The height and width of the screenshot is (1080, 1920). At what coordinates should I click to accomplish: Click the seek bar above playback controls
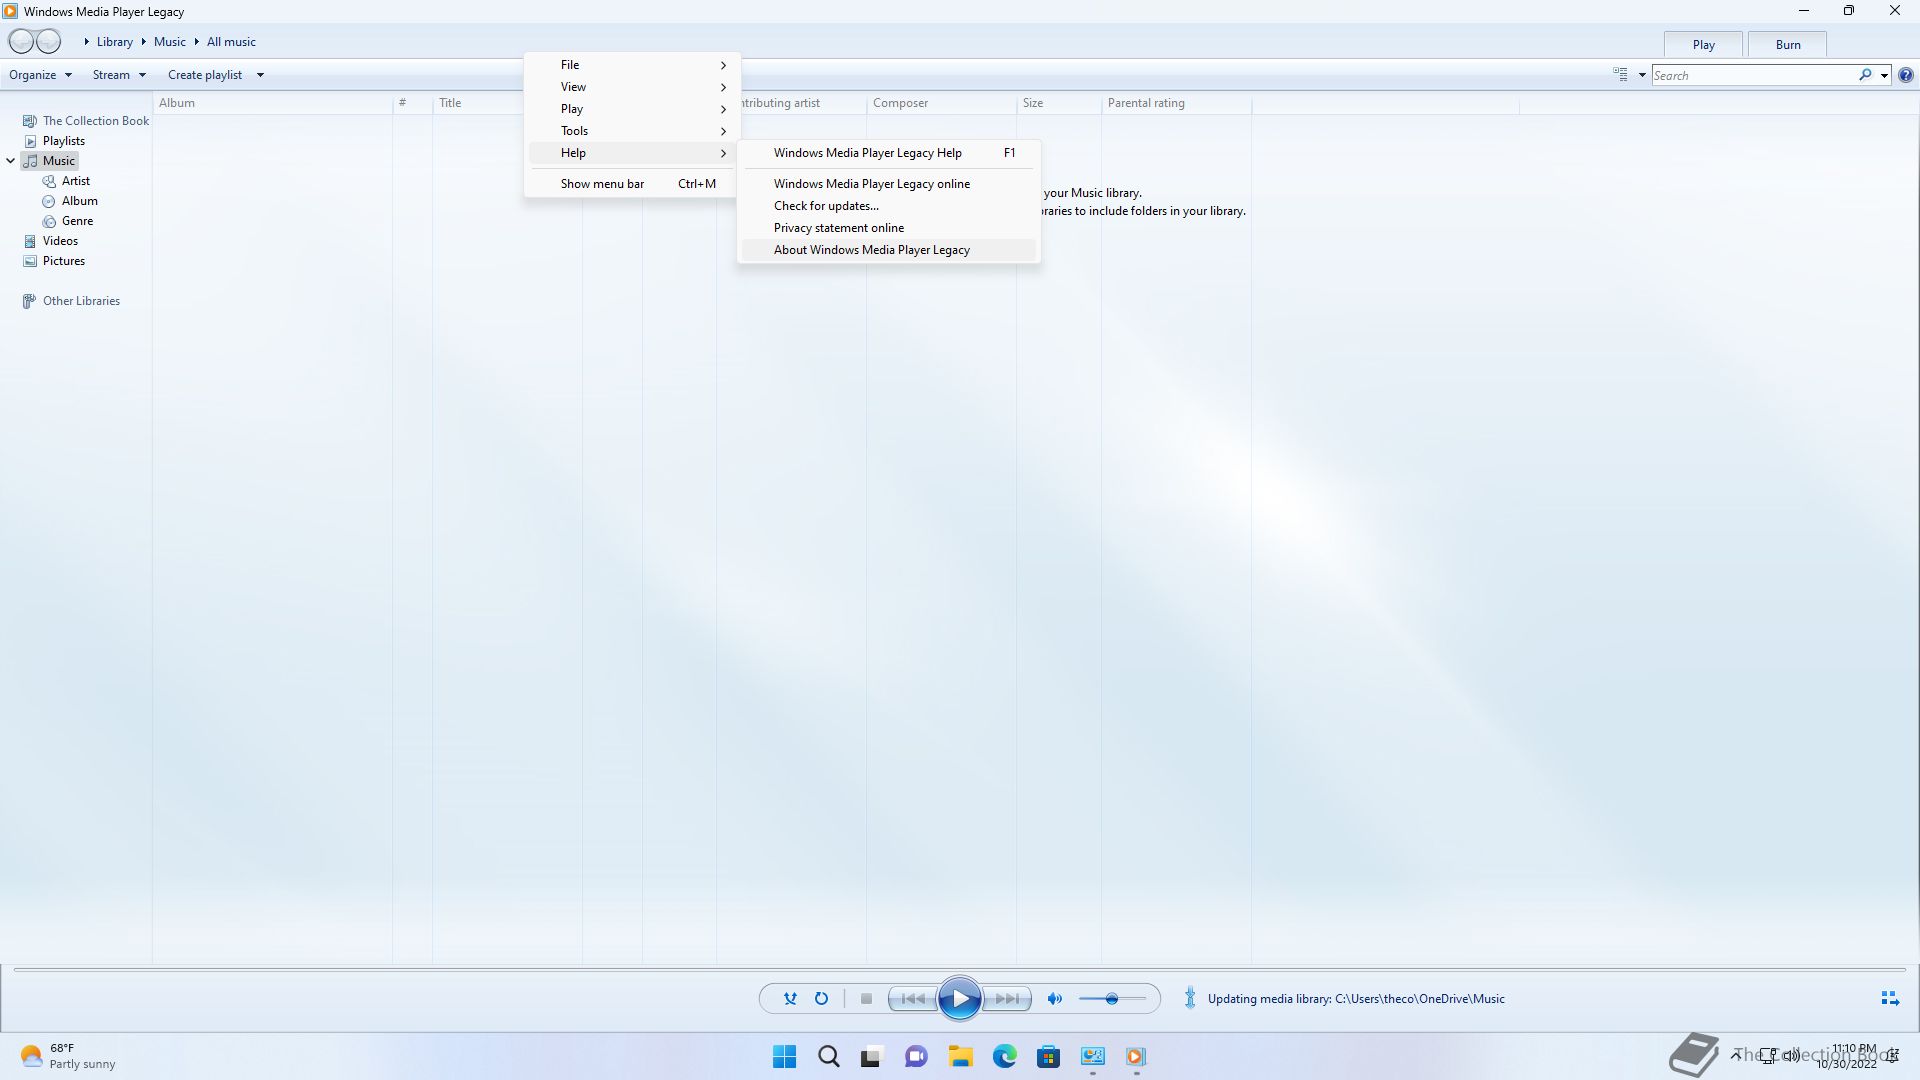[960, 969]
